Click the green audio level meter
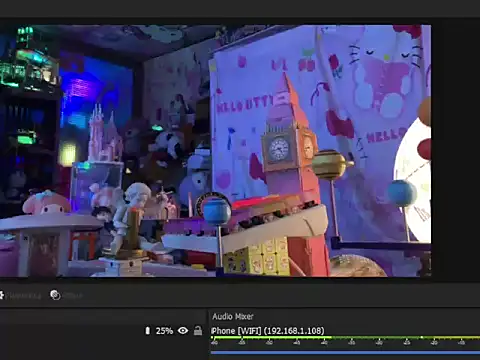Screen dimensions: 480x360 pos(345,338)
